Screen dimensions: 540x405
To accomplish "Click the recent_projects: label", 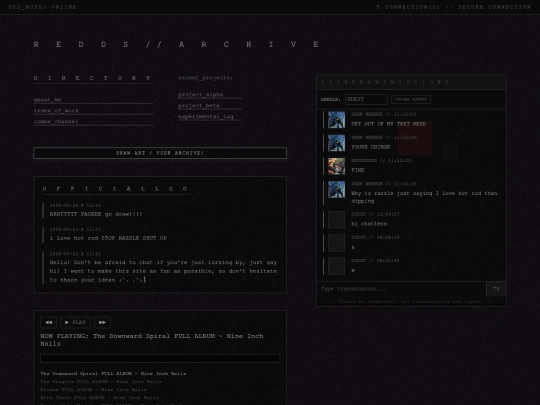I will click(206, 78).
